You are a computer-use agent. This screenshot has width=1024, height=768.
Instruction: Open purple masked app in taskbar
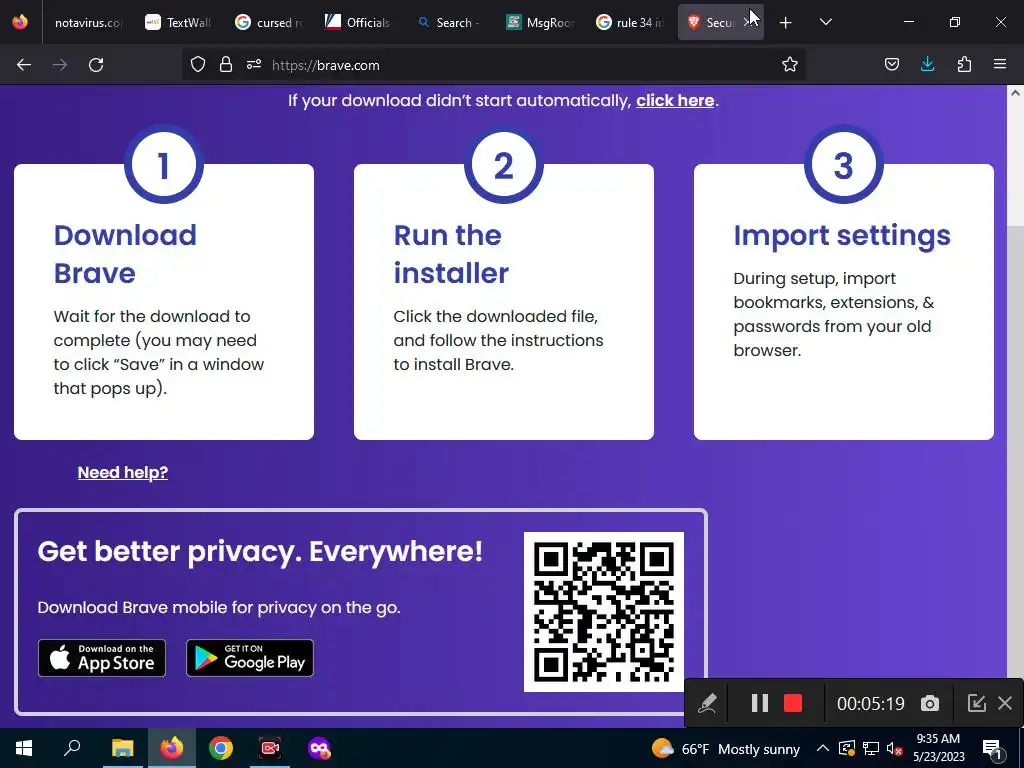319,748
